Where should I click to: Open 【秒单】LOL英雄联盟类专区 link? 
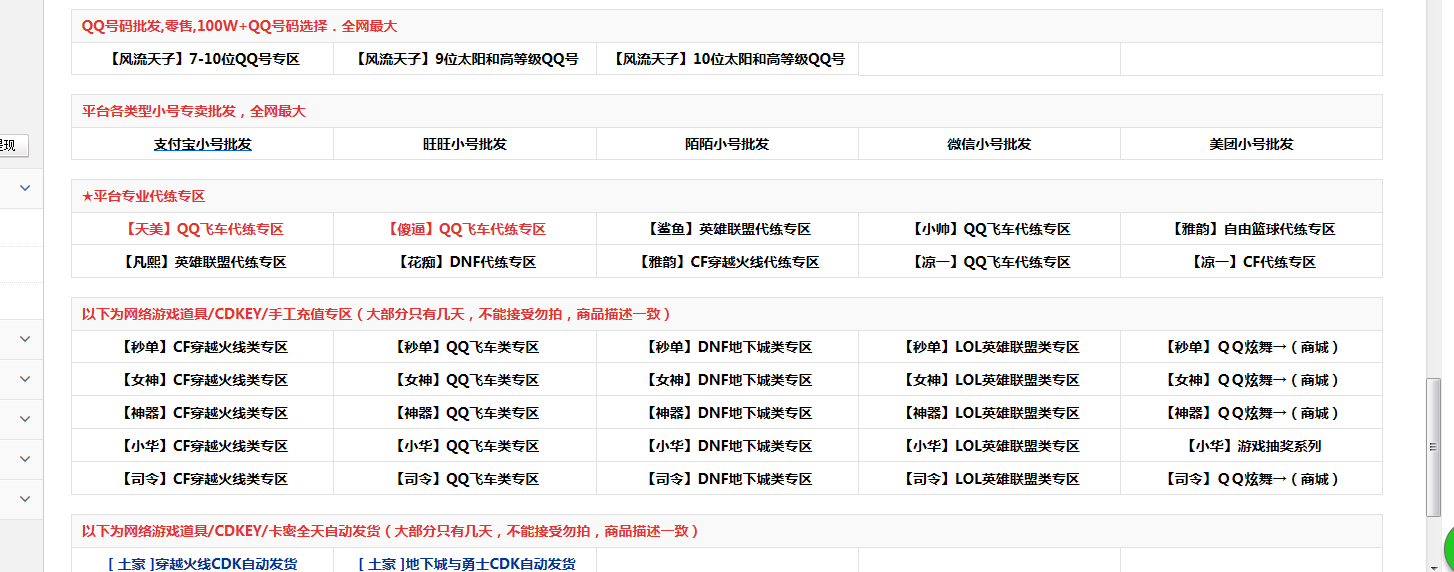pyautogui.click(x=989, y=347)
